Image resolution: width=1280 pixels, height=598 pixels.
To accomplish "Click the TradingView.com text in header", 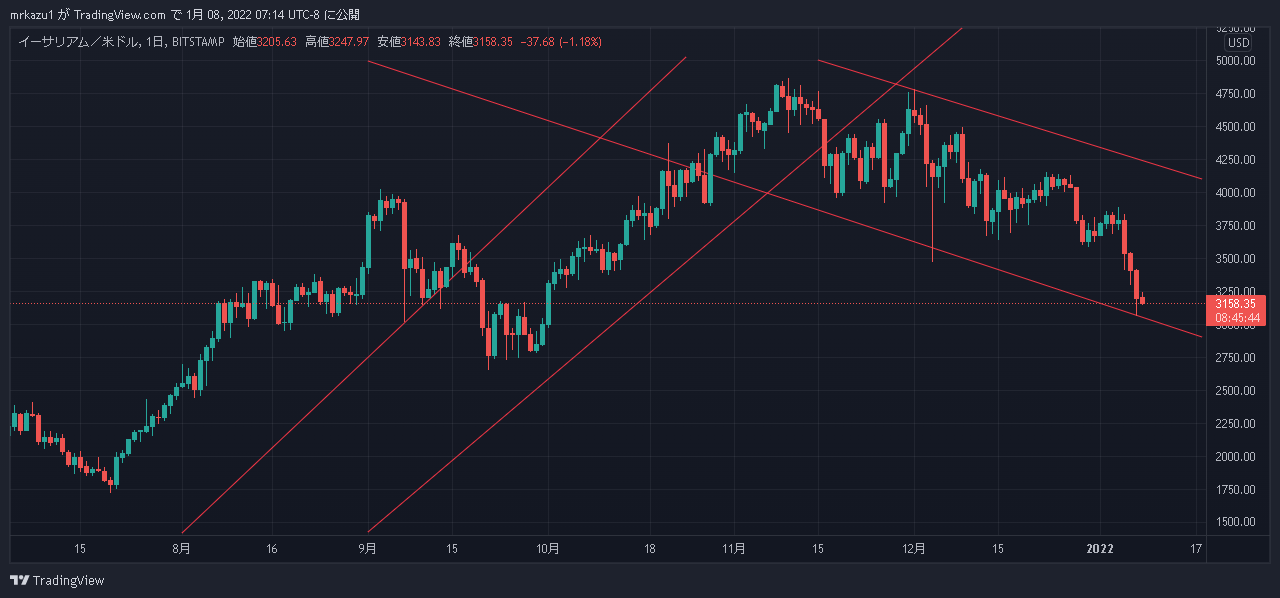I will [x=120, y=15].
